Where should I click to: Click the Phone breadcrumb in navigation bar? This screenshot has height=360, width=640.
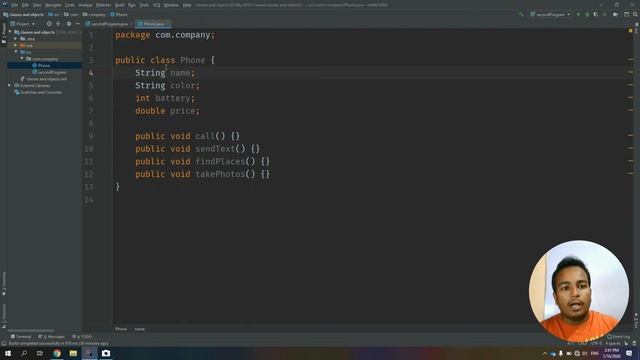pos(119,14)
